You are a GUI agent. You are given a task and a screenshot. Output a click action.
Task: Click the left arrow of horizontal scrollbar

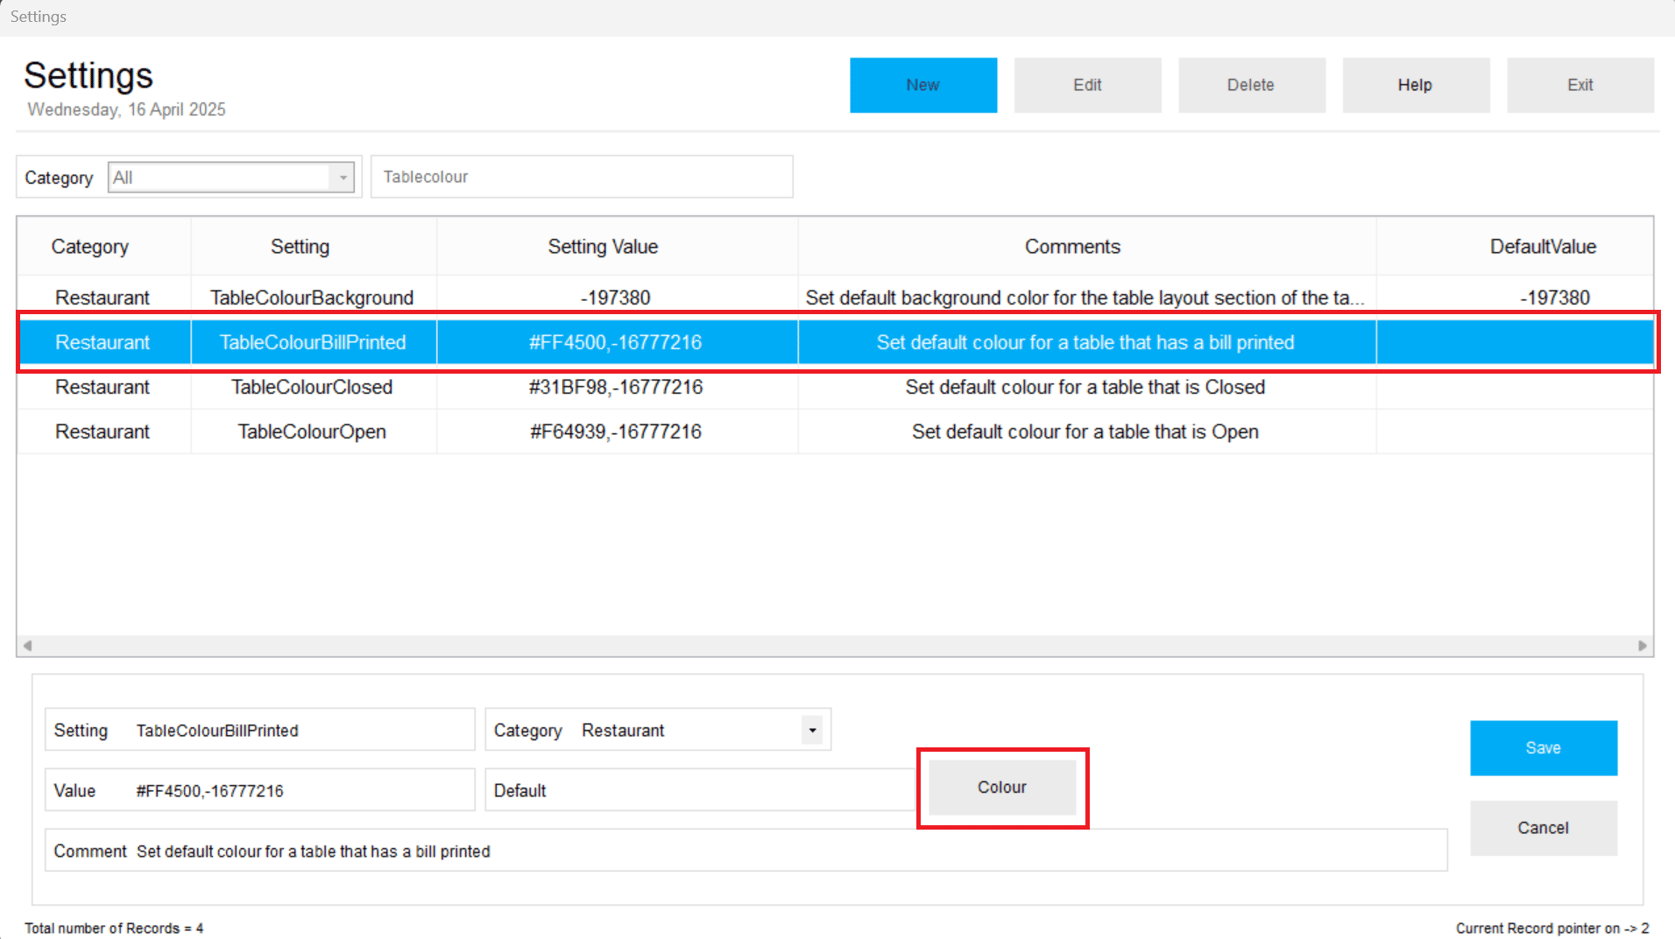pyautogui.click(x=28, y=646)
